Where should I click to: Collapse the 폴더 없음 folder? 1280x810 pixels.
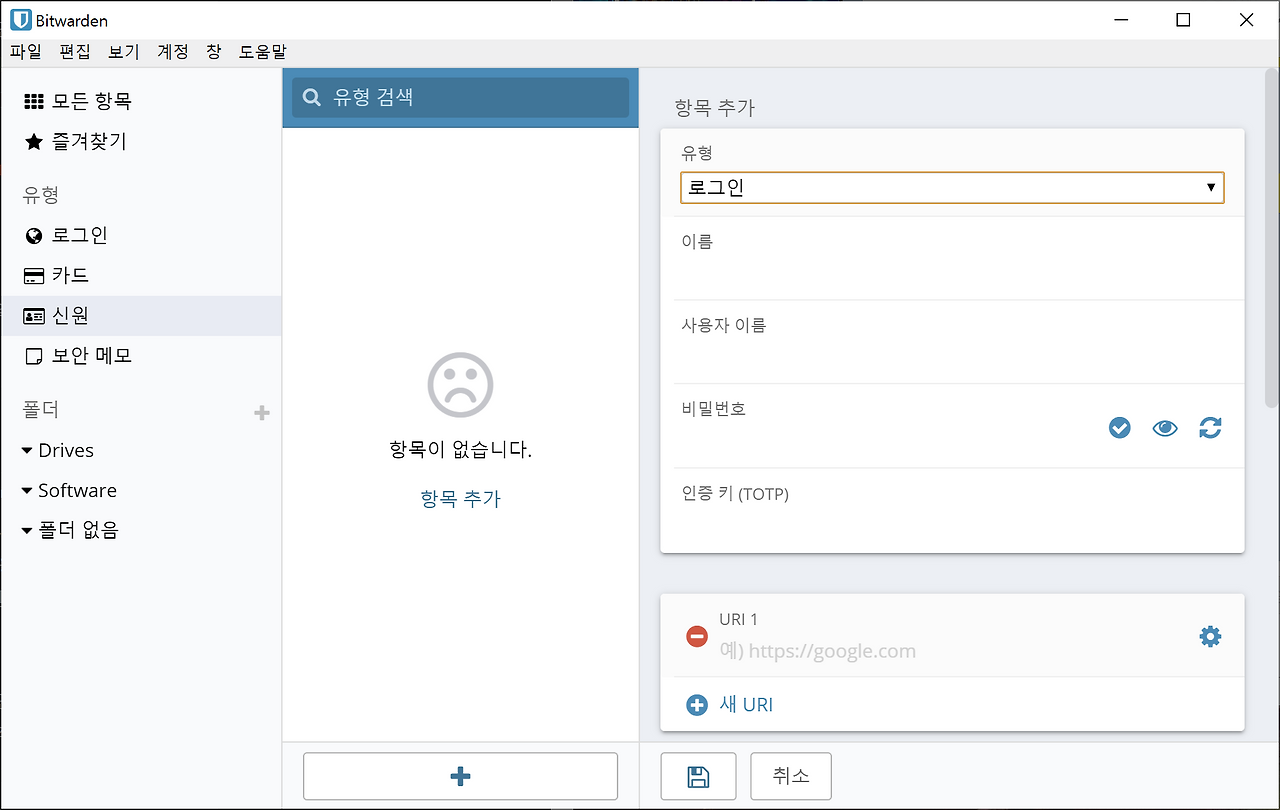pyautogui.click(x=27, y=531)
